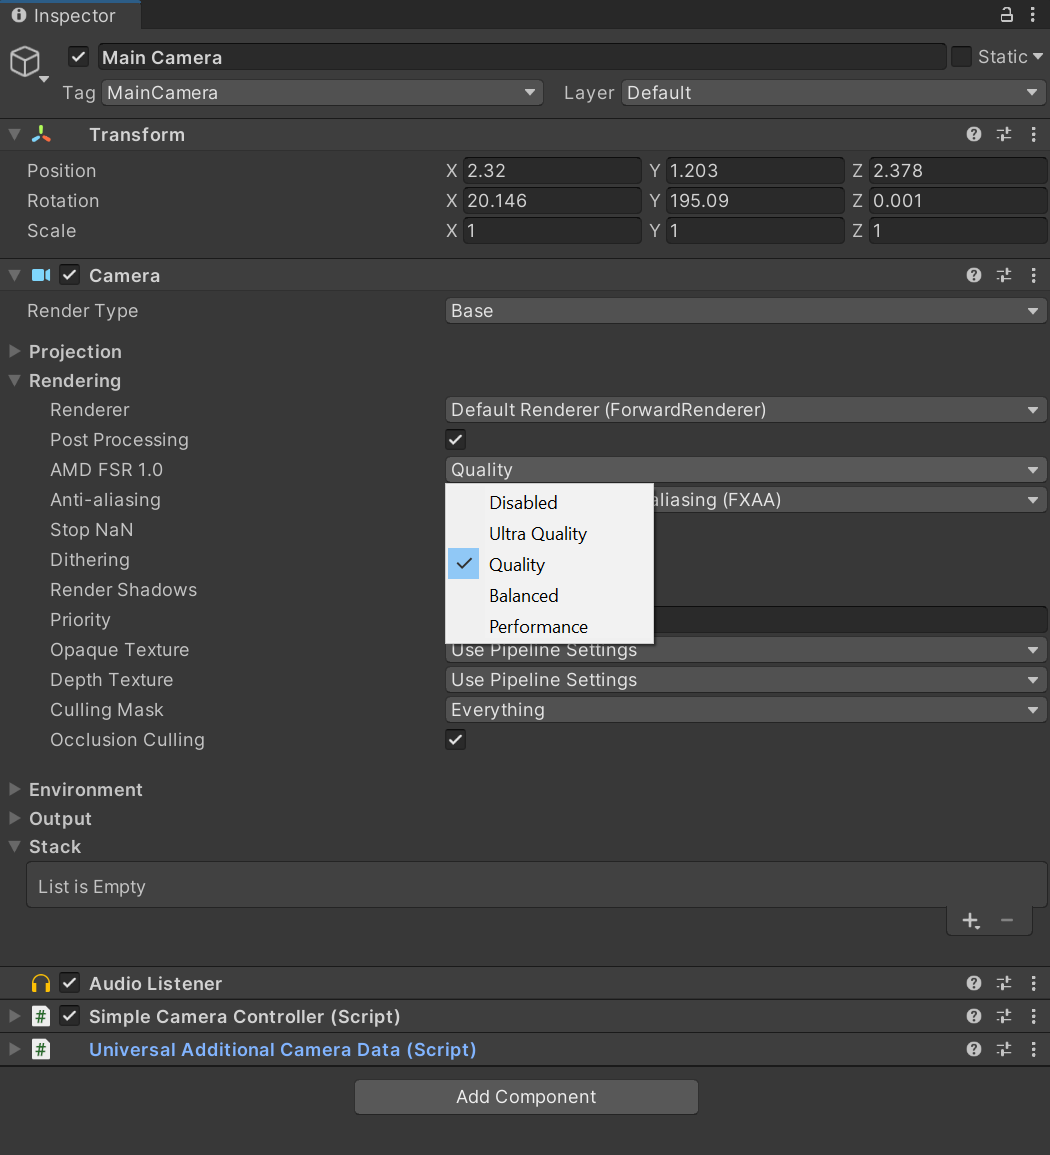Click the Camera component icon
1050x1155 pixels.
(x=38, y=275)
